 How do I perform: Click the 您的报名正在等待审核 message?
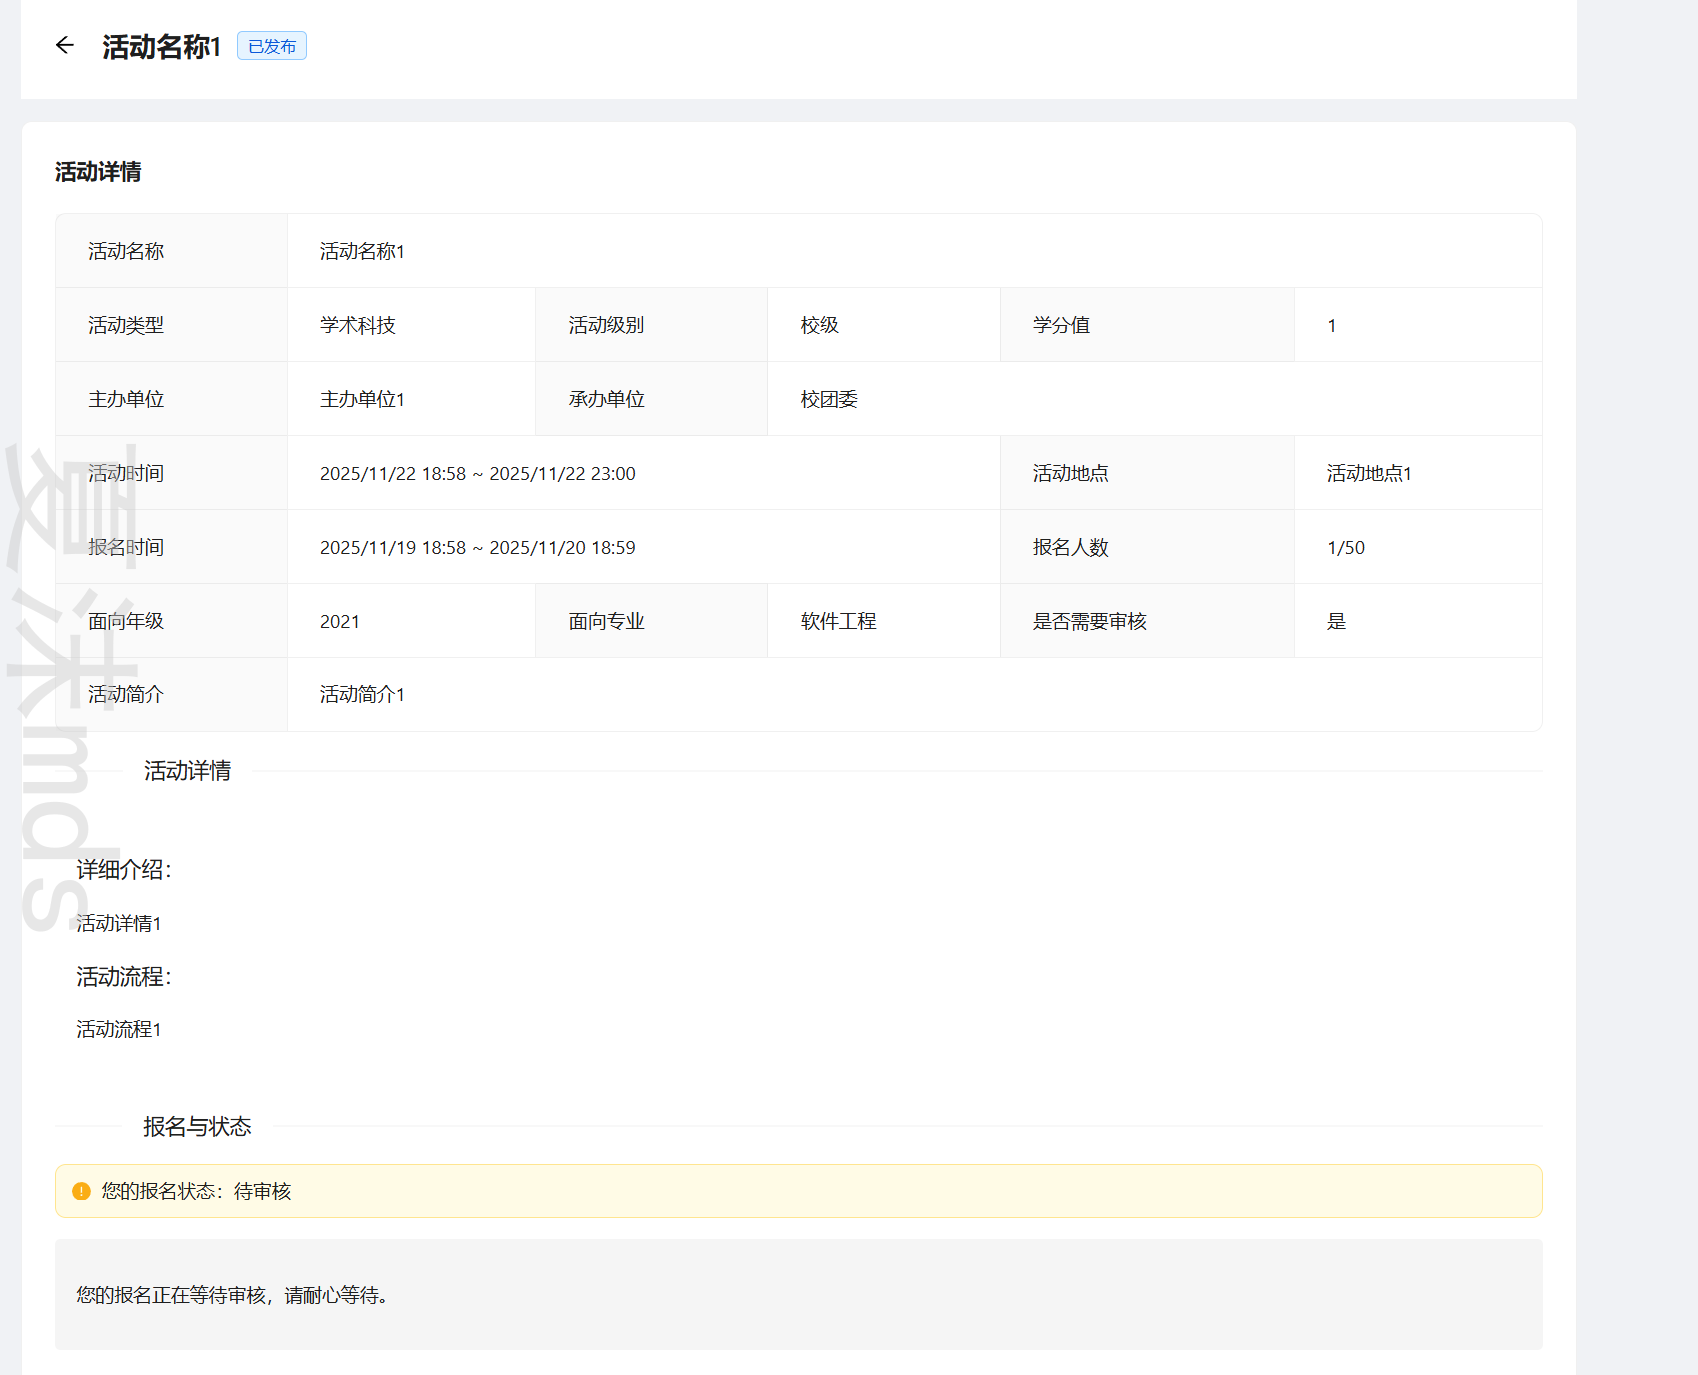[232, 1295]
